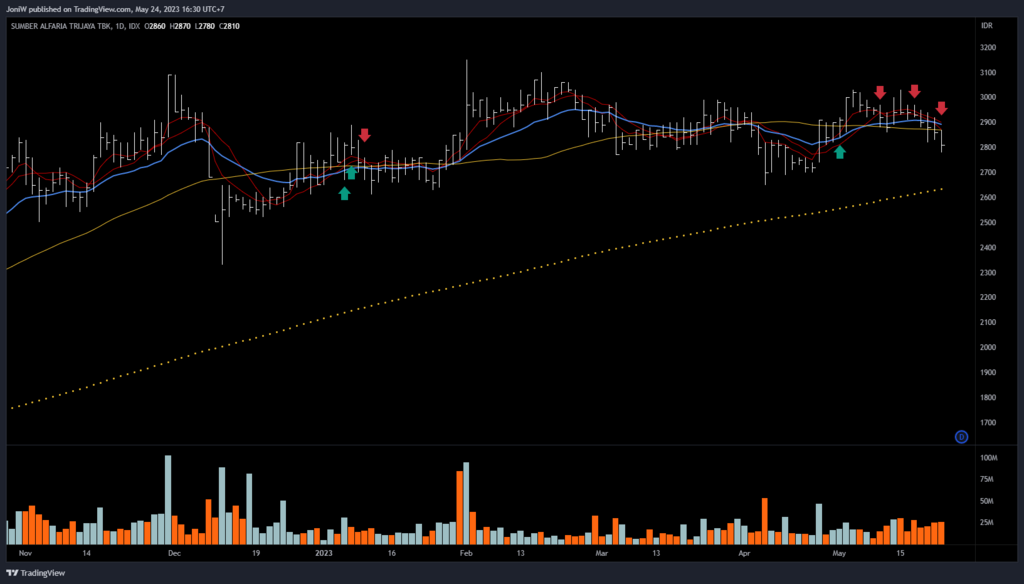
Task: Select the dotted yellow moving average line
Action: pyautogui.click(x=500, y=281)
